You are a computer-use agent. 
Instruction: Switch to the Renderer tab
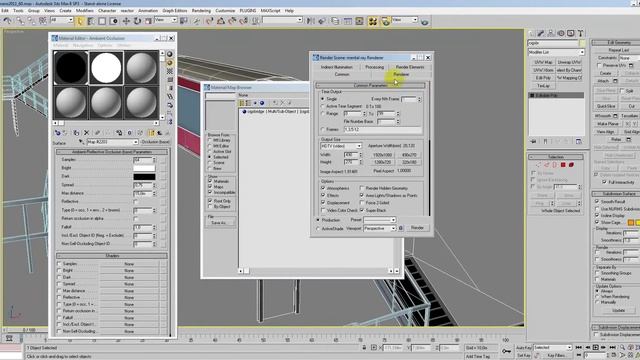coord(401,74)
